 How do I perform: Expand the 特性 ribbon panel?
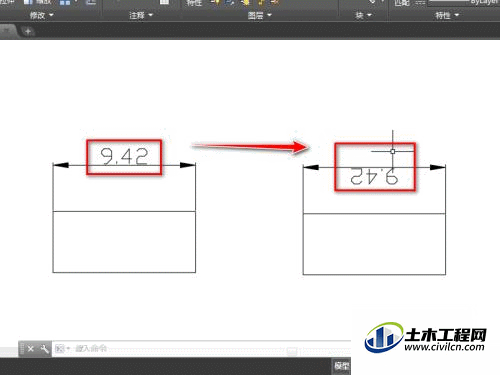[x=447, y=15]
